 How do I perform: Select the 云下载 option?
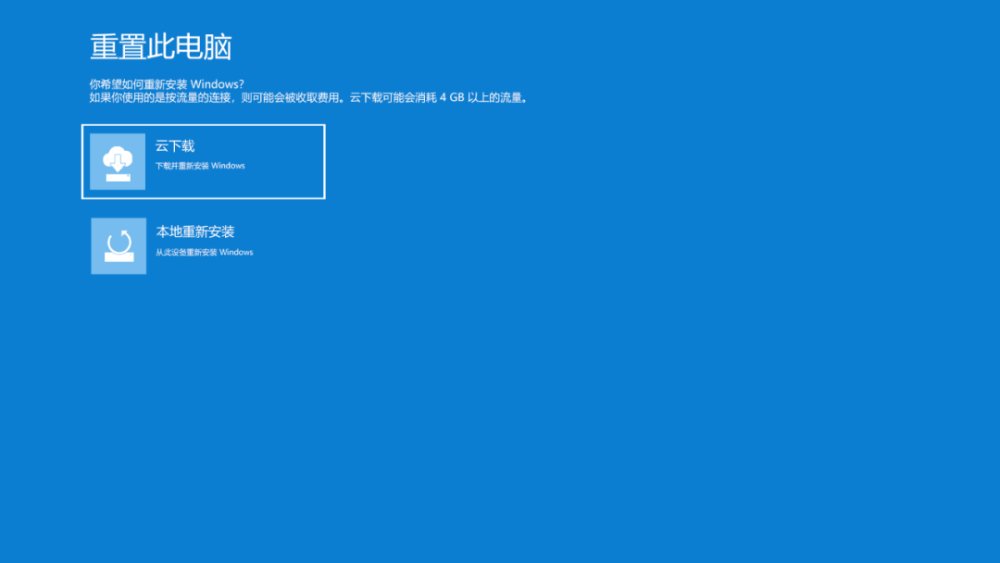point(203,161)
